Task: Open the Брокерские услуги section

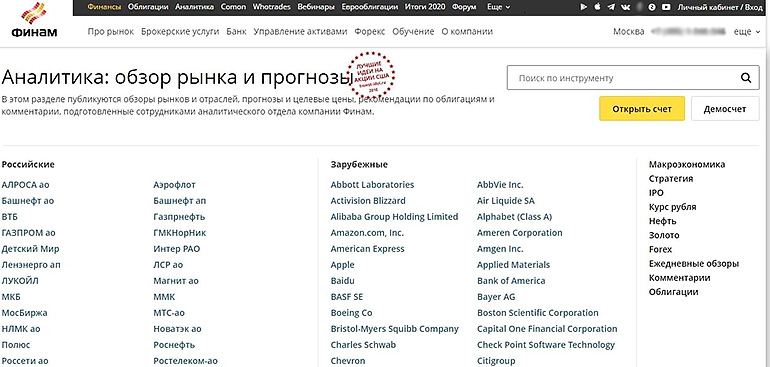Action: pyautogui.click(x=180, y=31)
